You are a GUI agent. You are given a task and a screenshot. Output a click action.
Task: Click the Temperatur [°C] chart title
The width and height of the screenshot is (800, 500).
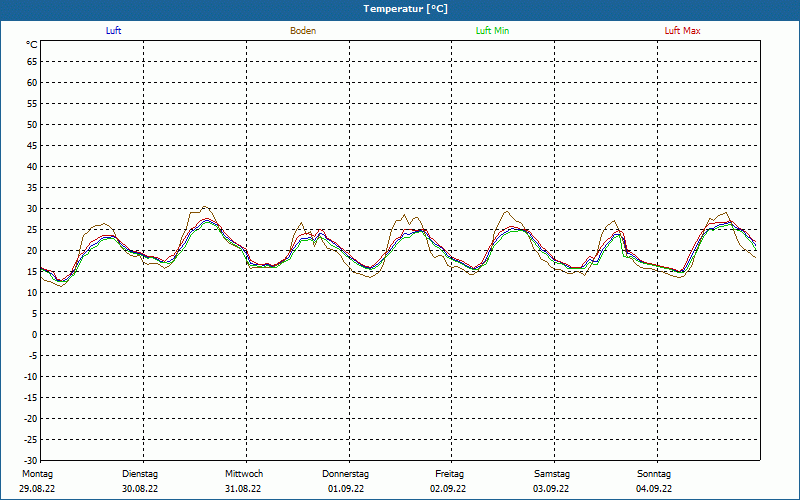click(406, 9)
